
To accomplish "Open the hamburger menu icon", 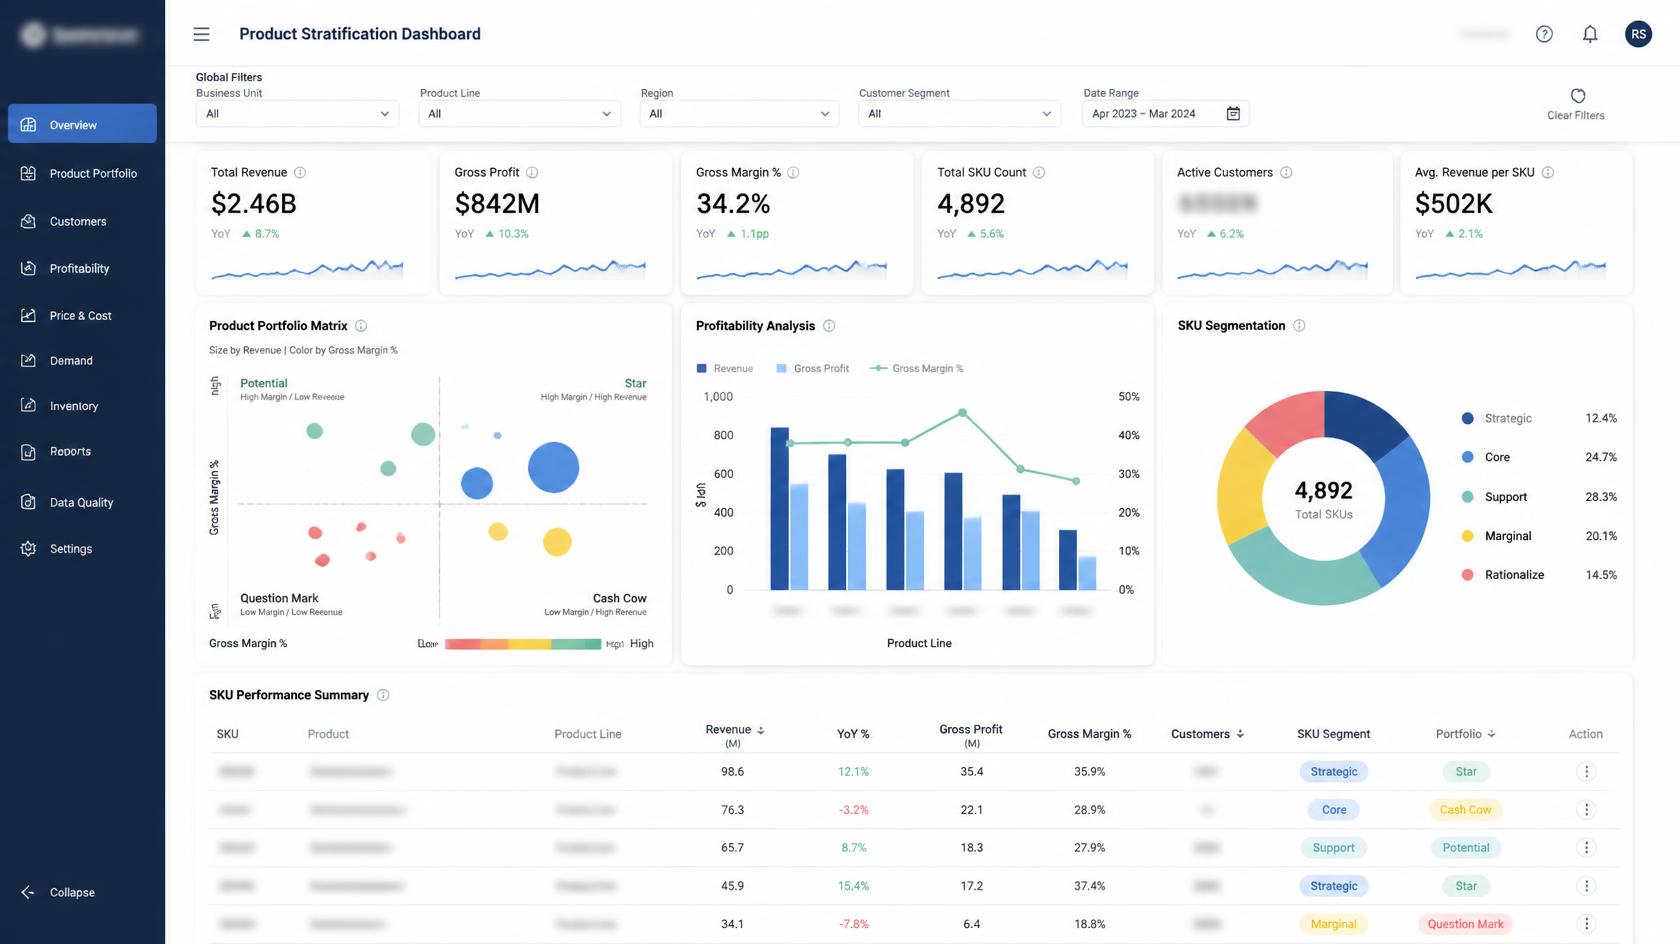I will (x=201, y=34).
